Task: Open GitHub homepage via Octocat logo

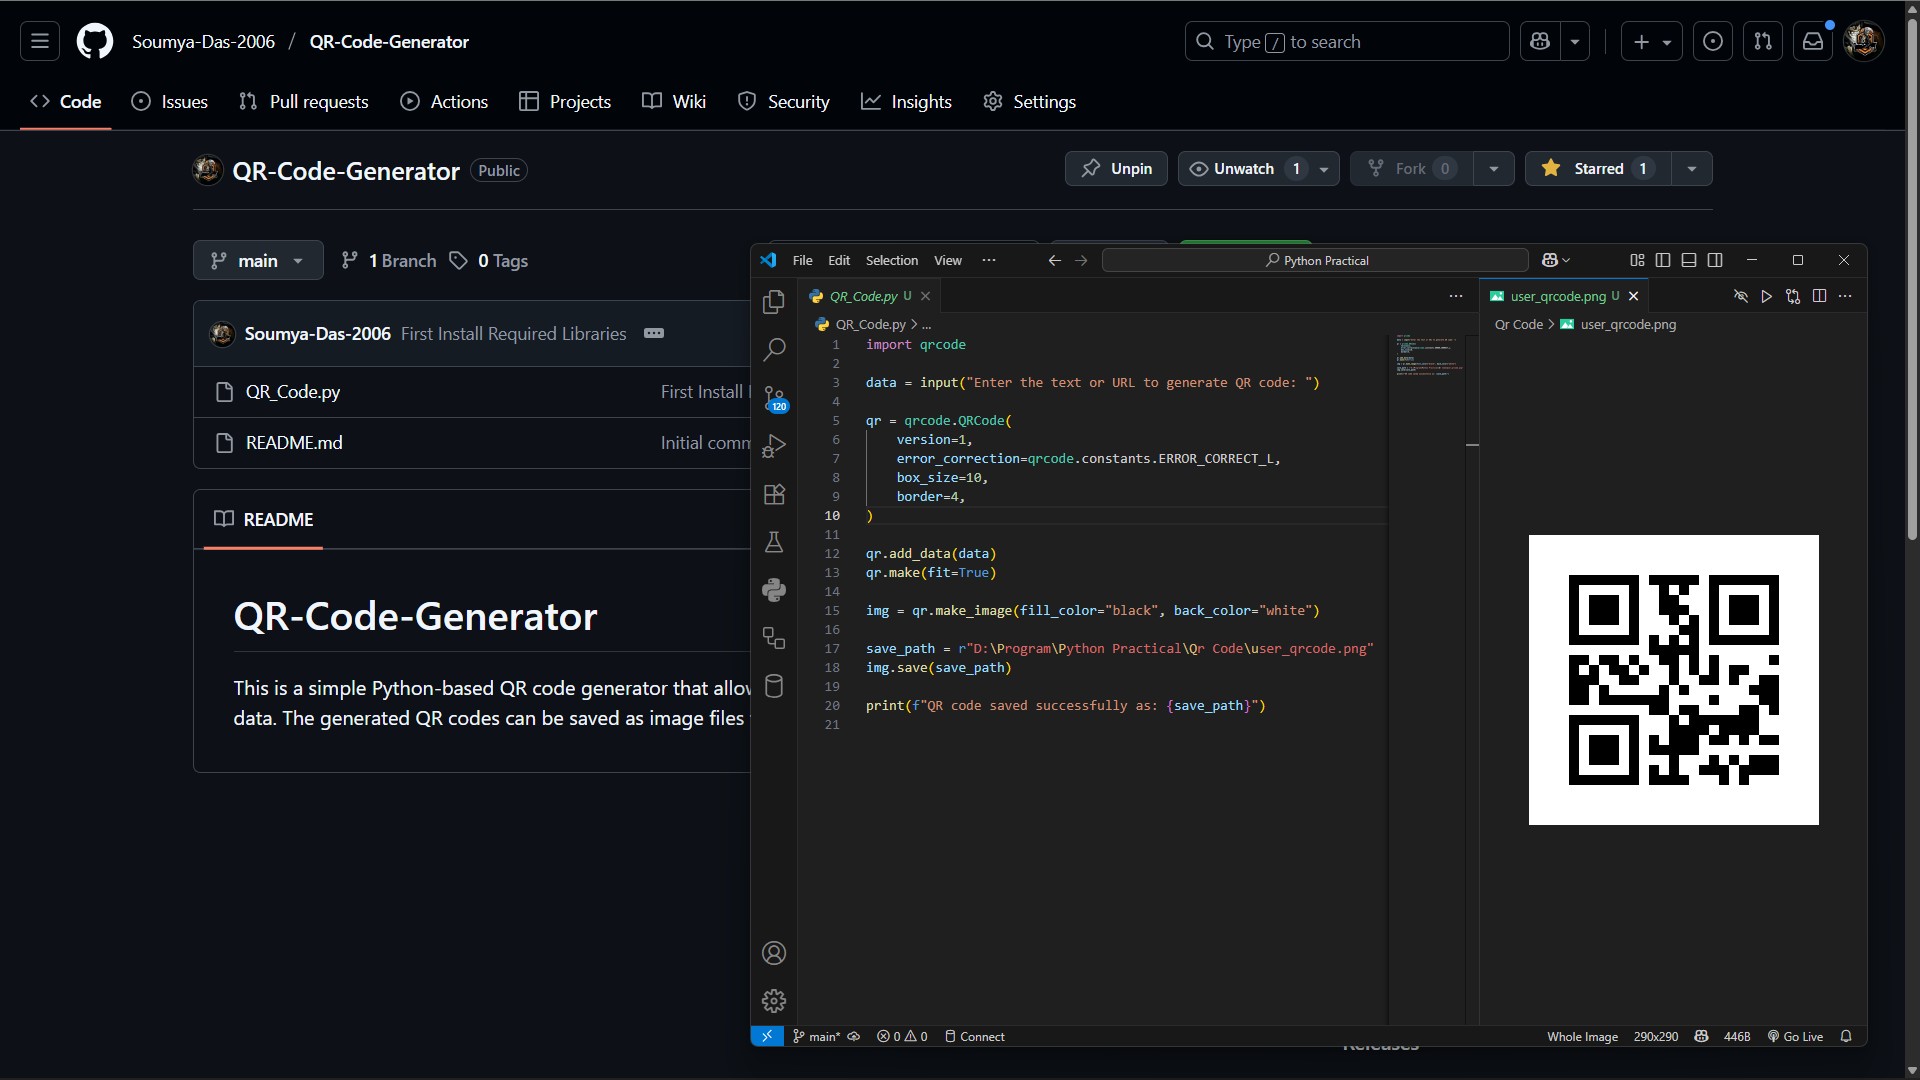Action: point(95,42)
